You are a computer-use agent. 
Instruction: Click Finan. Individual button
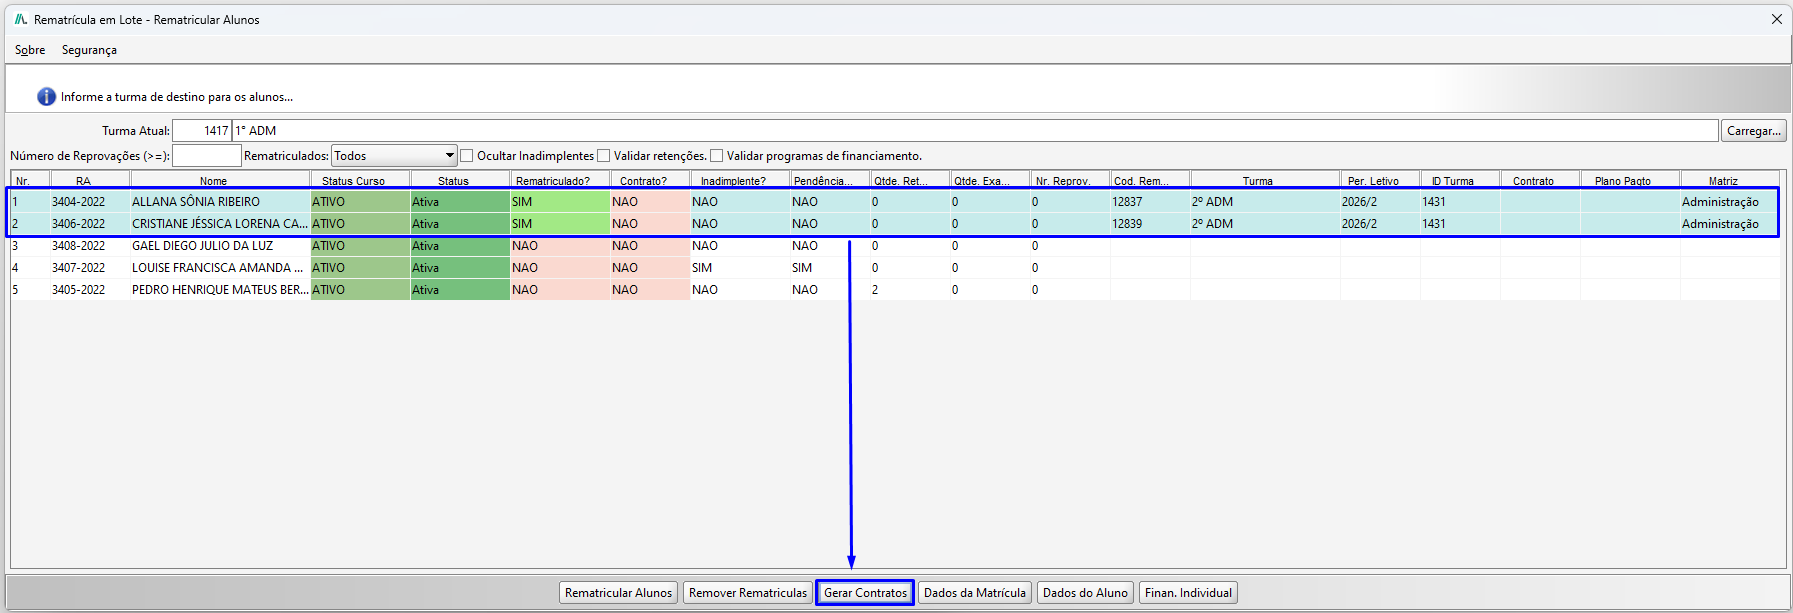[x=1188, y=593]
